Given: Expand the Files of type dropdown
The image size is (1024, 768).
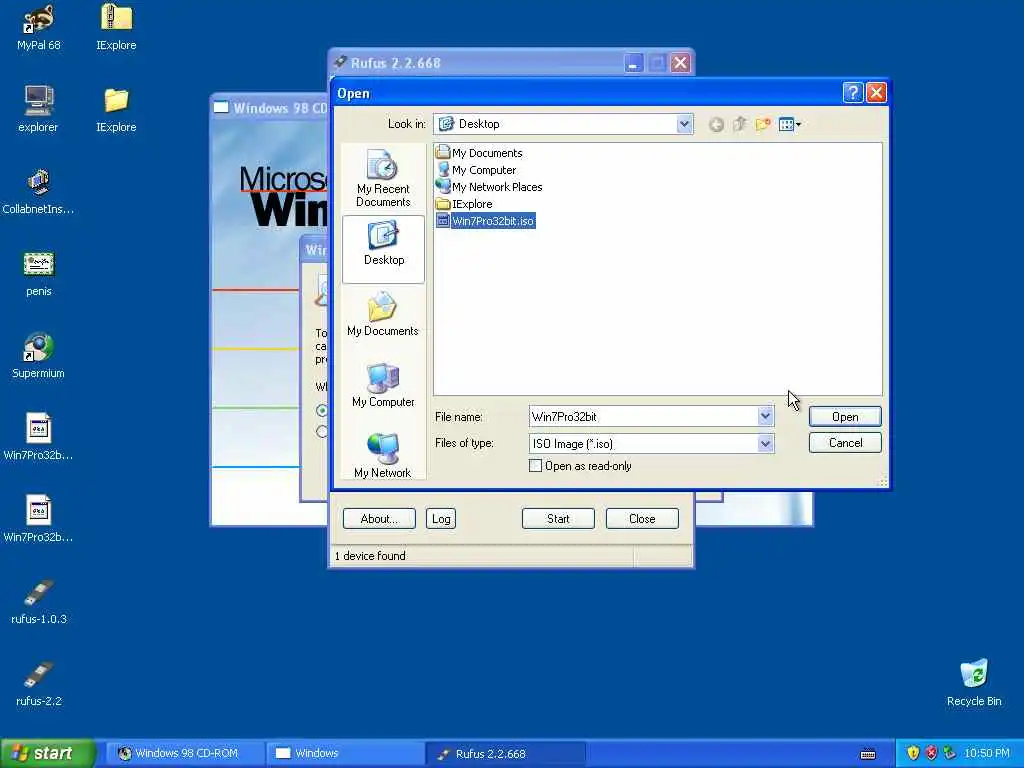Looking at the screenshot, I should (765, 443).
